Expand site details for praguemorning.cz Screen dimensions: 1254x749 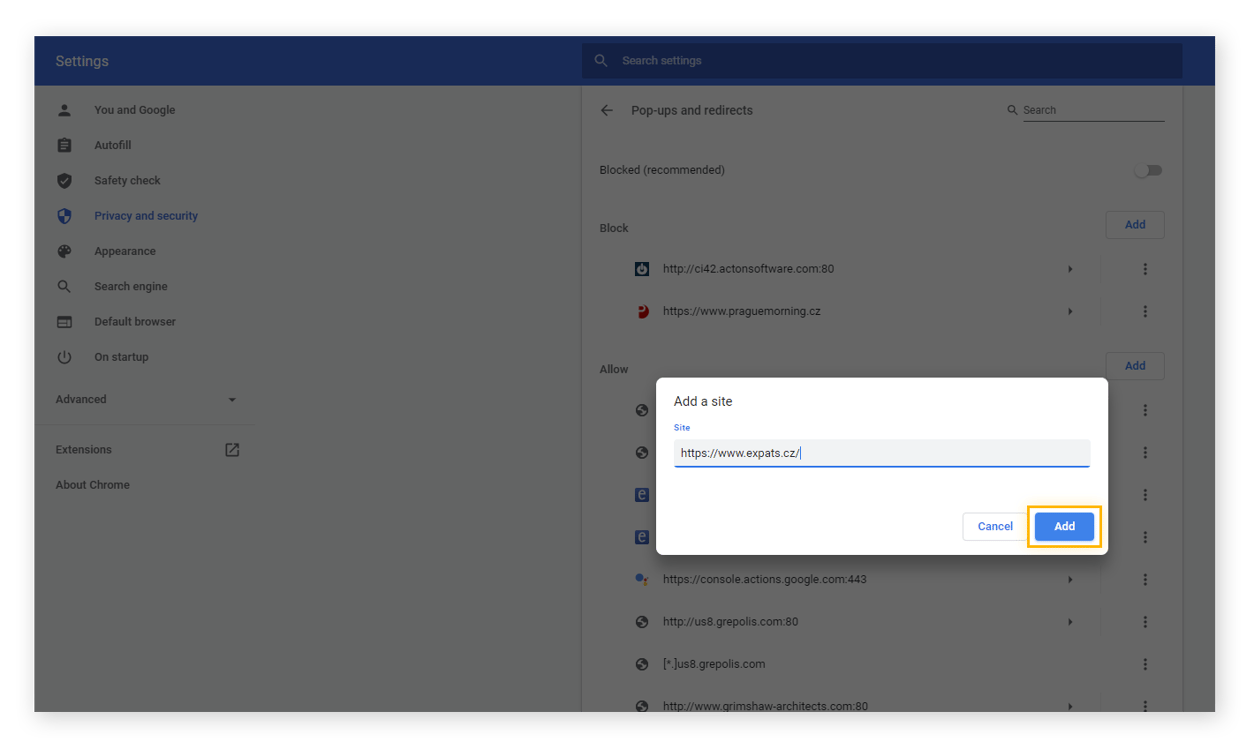1070,312
